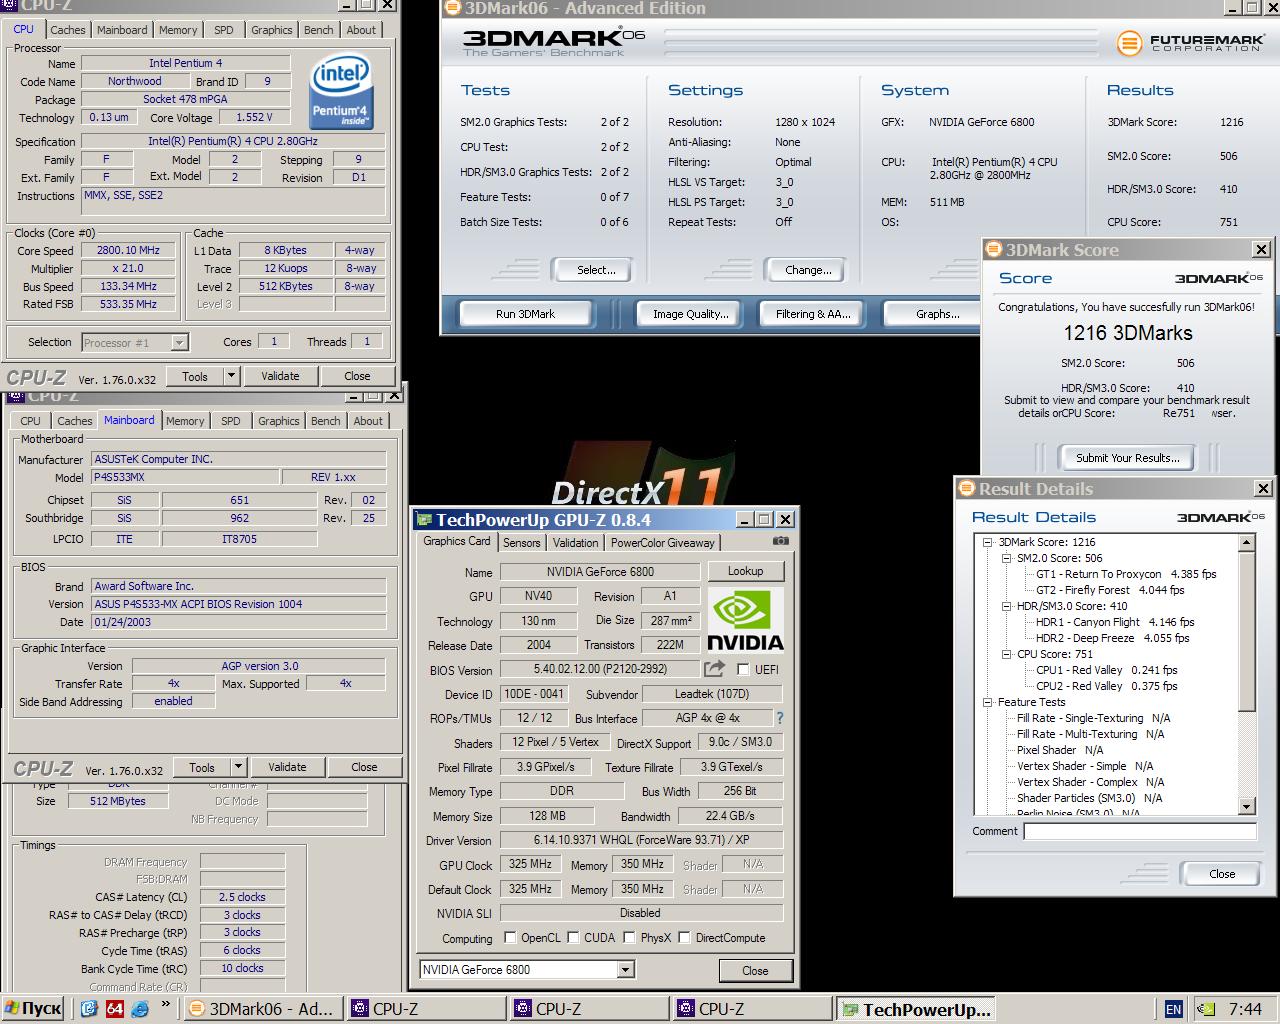Screen dimensions: 1280x1024
Task: Click the GPU-Z camera screenshot icon
Action: [x=780, y=541]
